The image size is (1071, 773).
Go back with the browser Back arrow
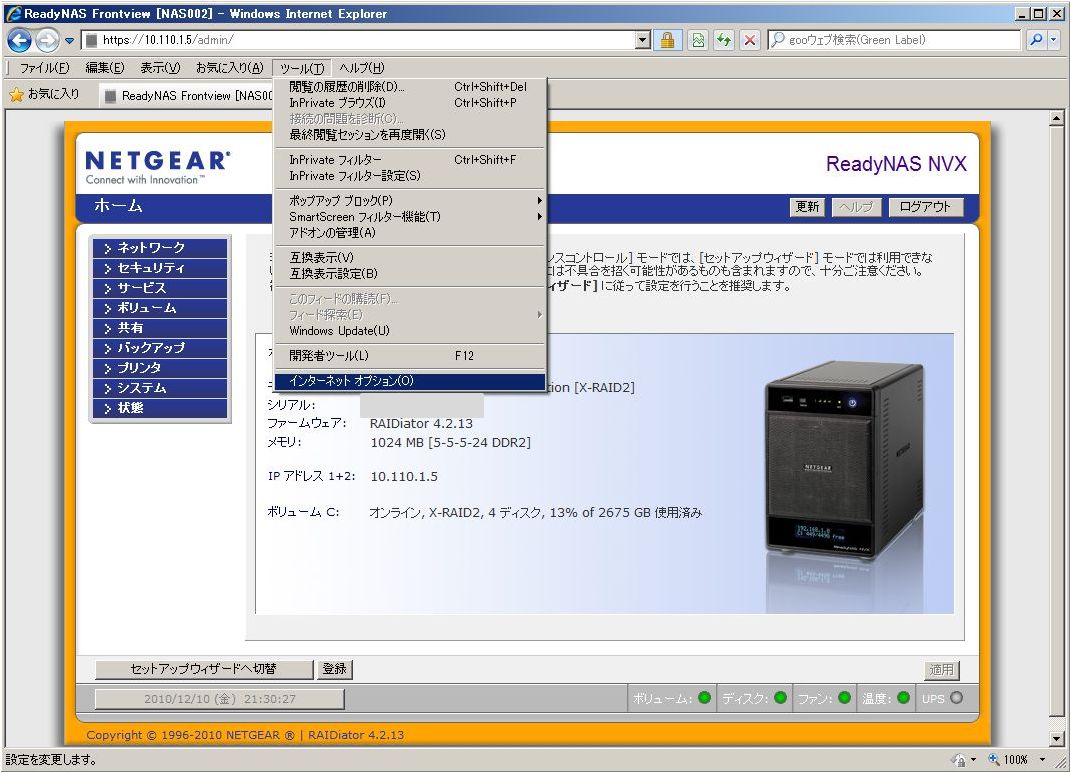point(19,40)
